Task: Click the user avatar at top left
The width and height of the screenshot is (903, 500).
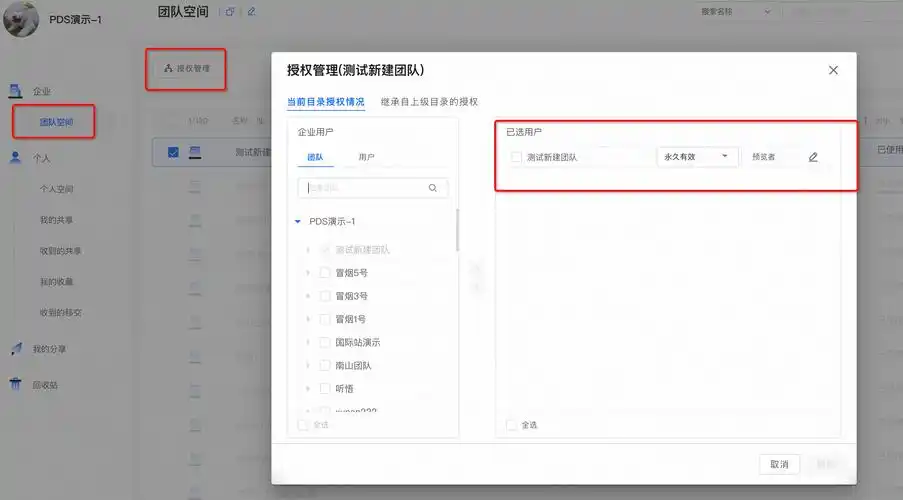Action: coord(21,19)
